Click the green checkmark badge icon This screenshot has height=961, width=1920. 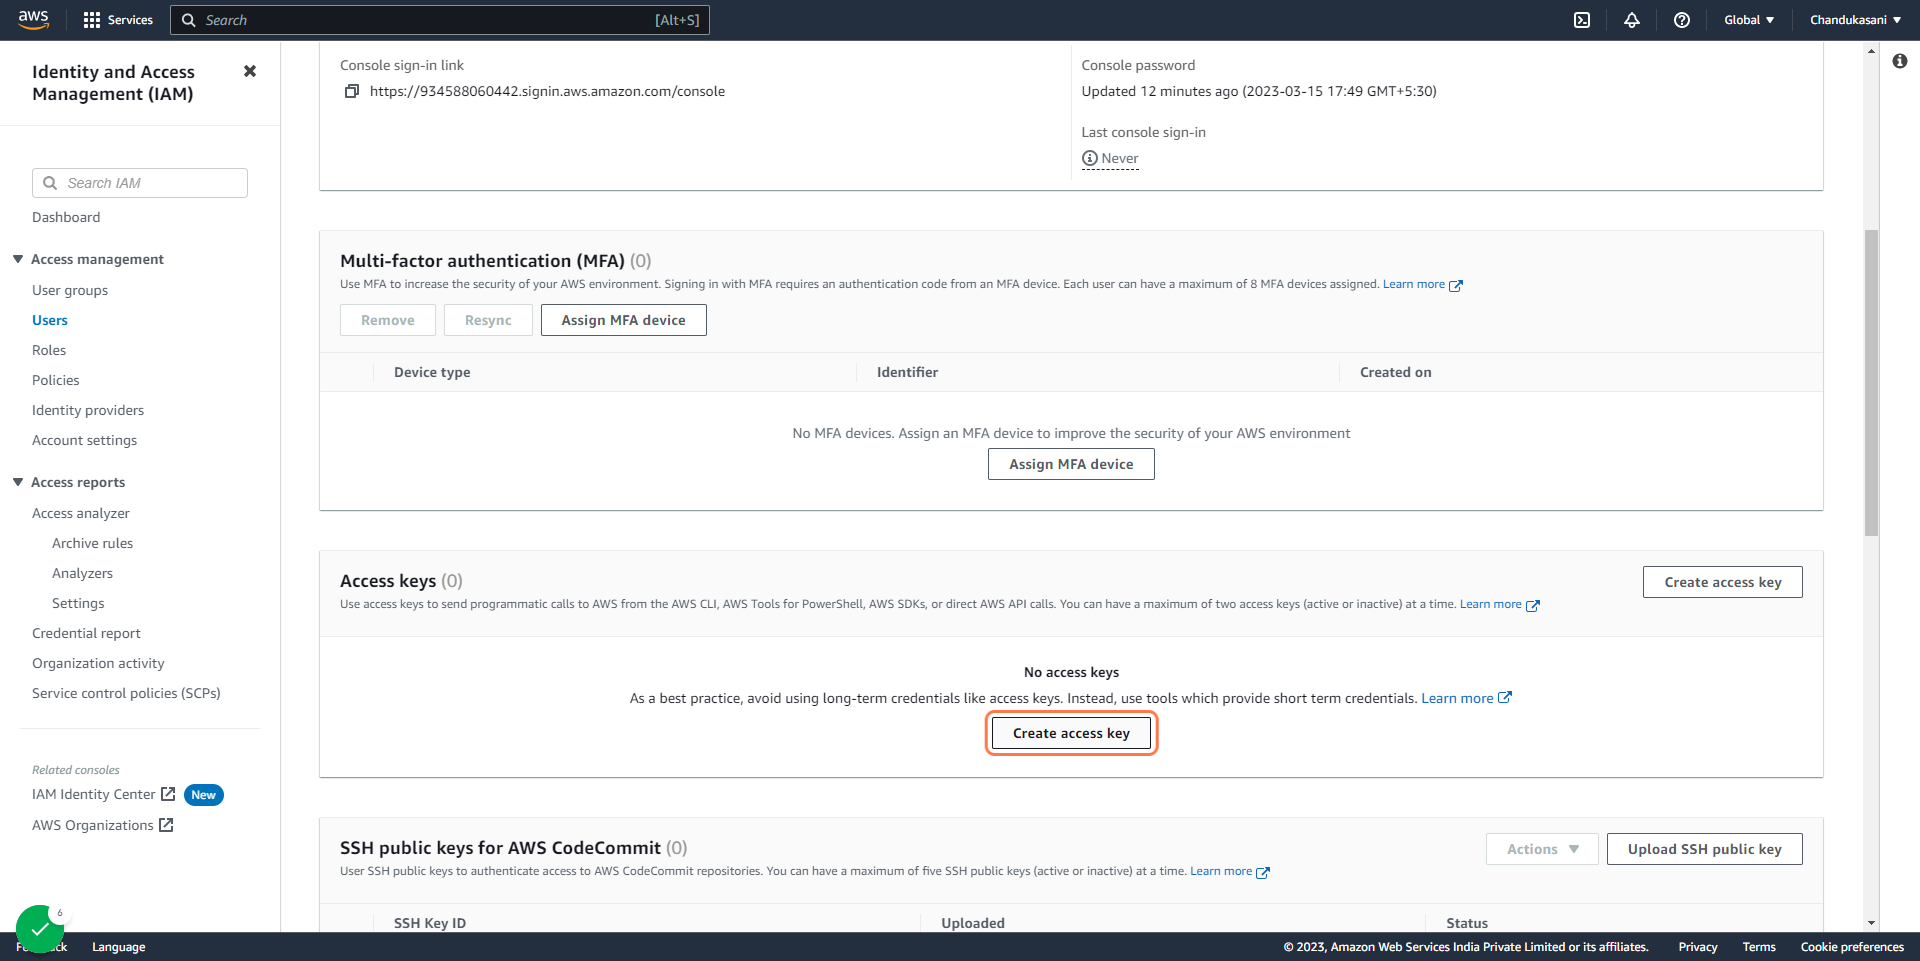coord(40,929)
